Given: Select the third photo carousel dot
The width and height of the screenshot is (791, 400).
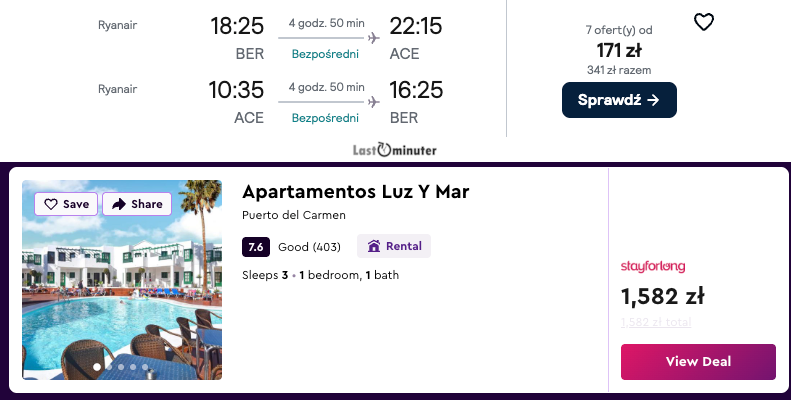Looking at the screenshot, I should (x=122, y=367).
